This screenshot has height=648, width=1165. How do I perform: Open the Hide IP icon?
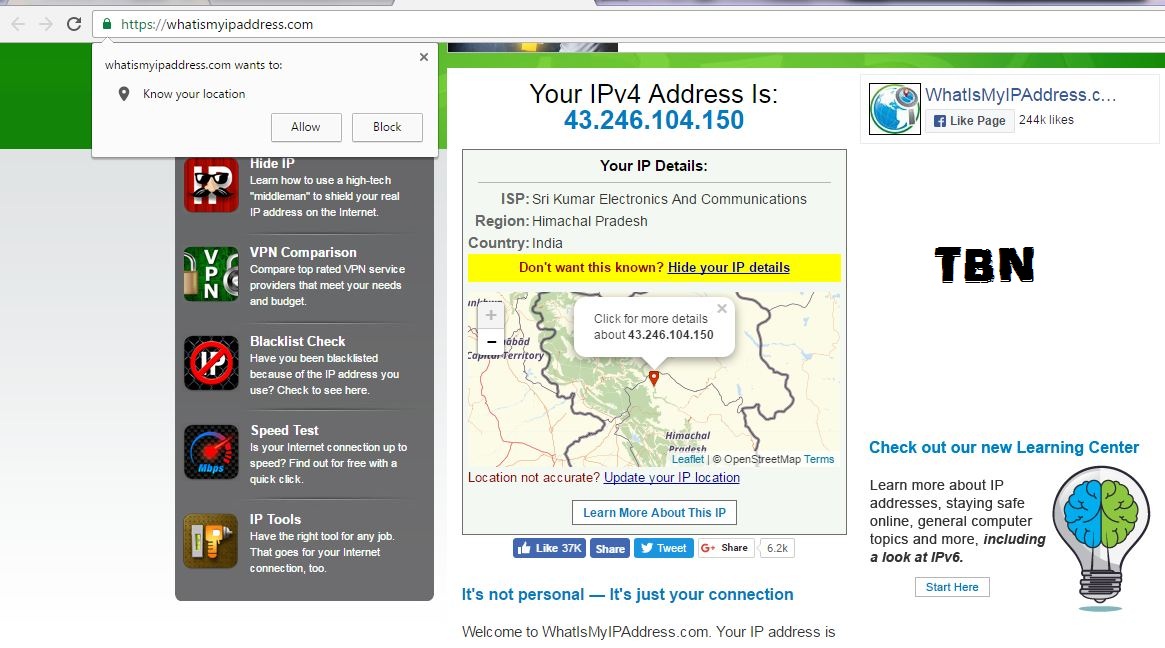point(211,185)
